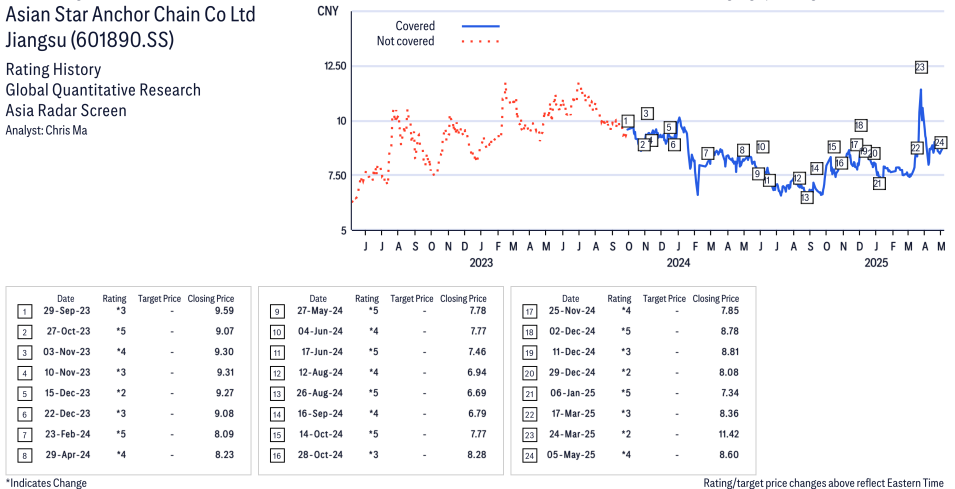This screenshot has width=955, height=489.
Task: Click the 'Jiangsu (601890.SS)' ticker text
Action: coord(90,40)
